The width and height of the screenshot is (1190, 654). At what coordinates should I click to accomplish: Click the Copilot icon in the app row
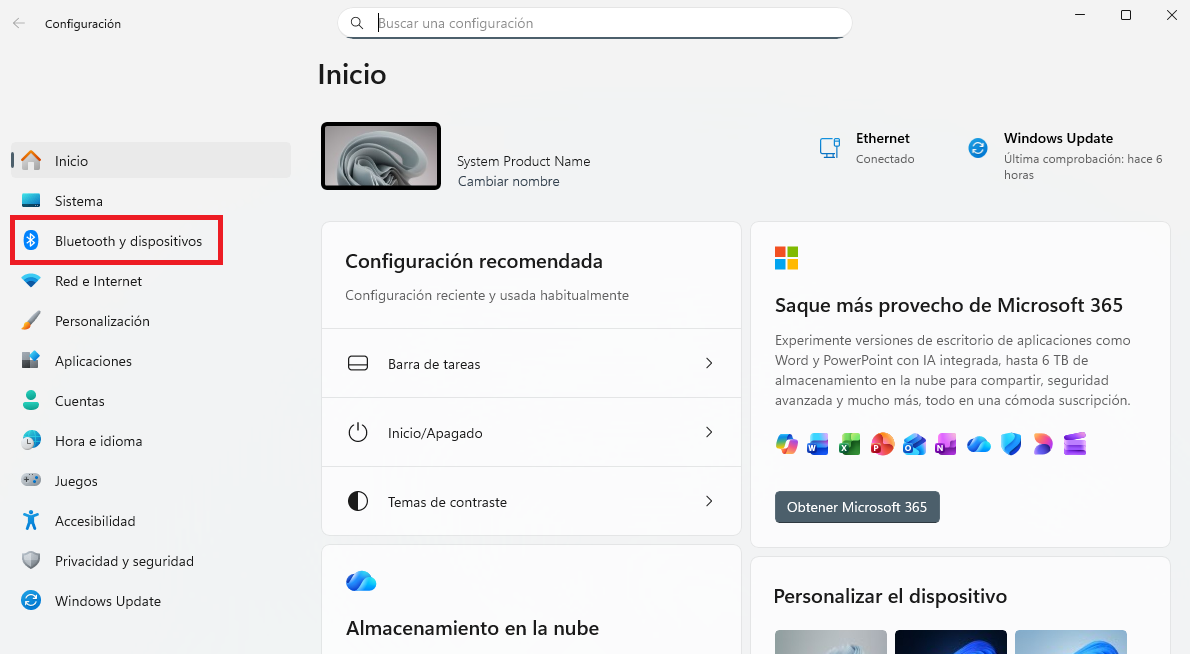(786, 444)
